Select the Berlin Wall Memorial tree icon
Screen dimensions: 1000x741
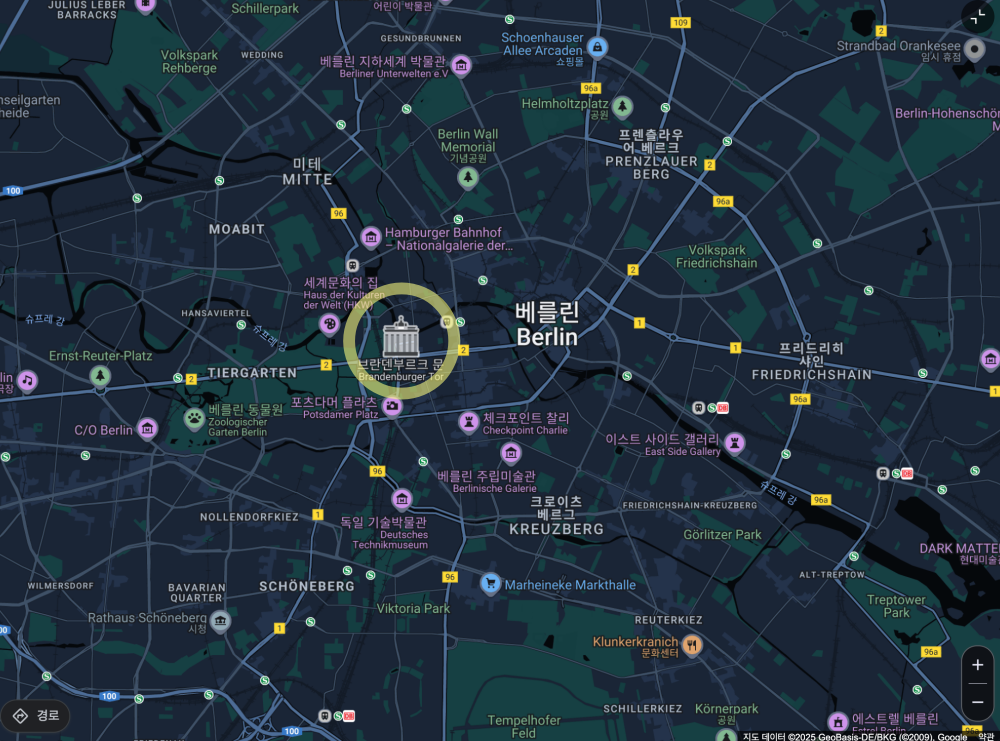pyautogui.click(x=468, y=177)
